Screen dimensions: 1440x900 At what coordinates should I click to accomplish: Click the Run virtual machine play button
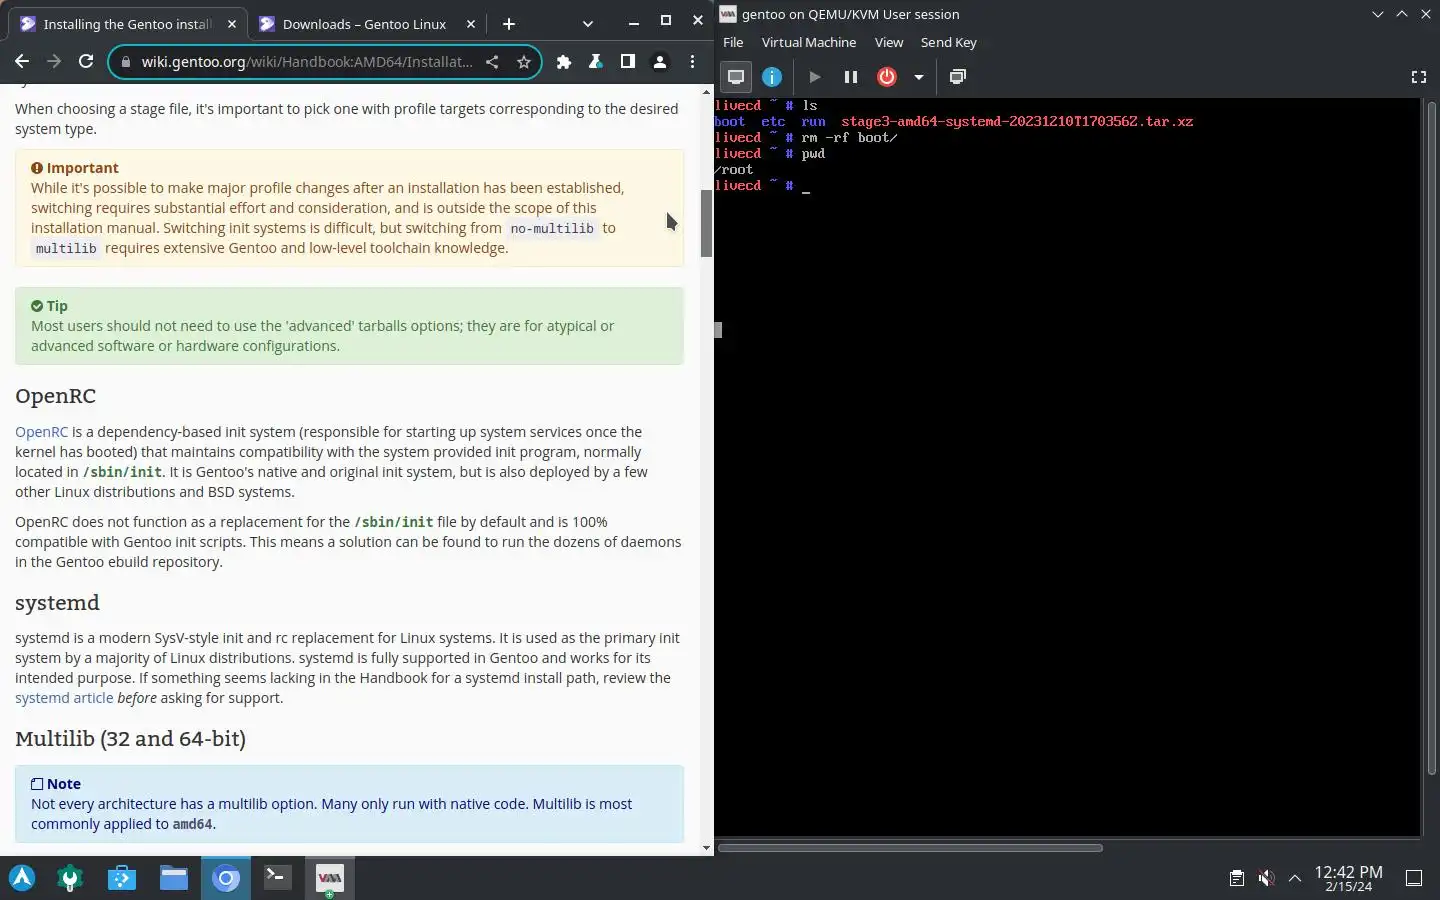click(x=814, y=77)
